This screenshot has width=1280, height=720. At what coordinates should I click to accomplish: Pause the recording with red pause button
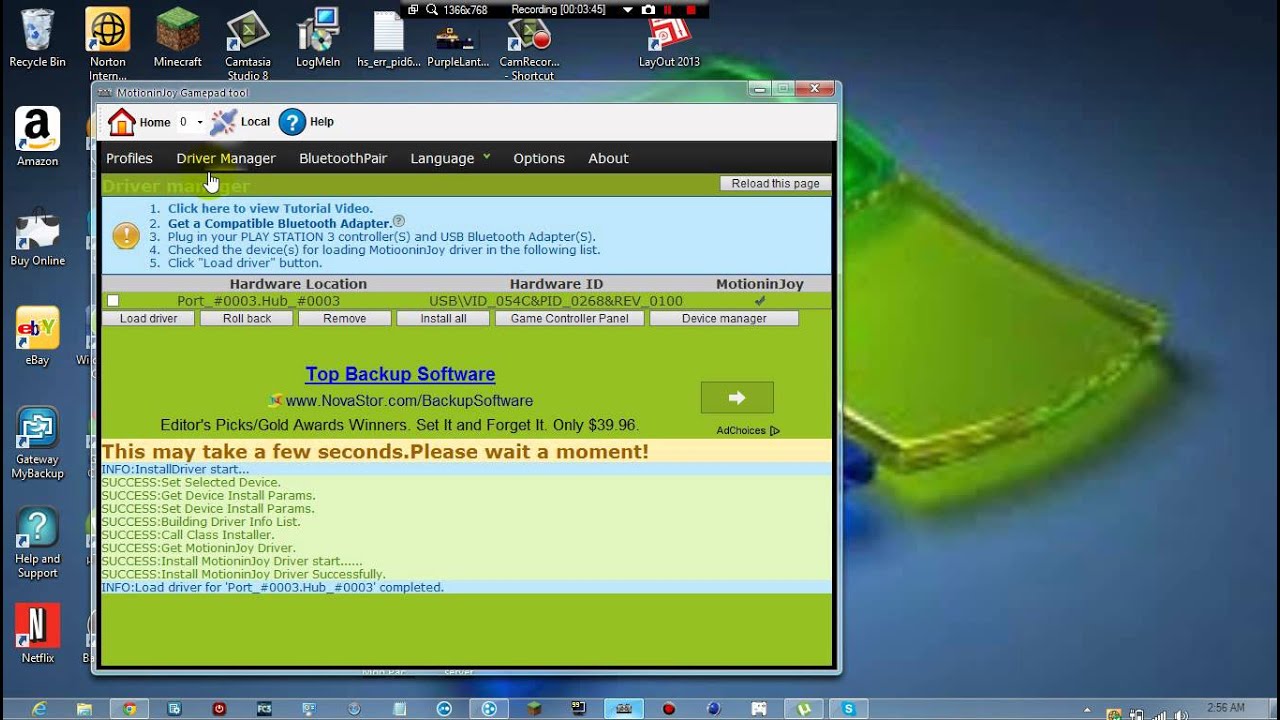[668, 9]
